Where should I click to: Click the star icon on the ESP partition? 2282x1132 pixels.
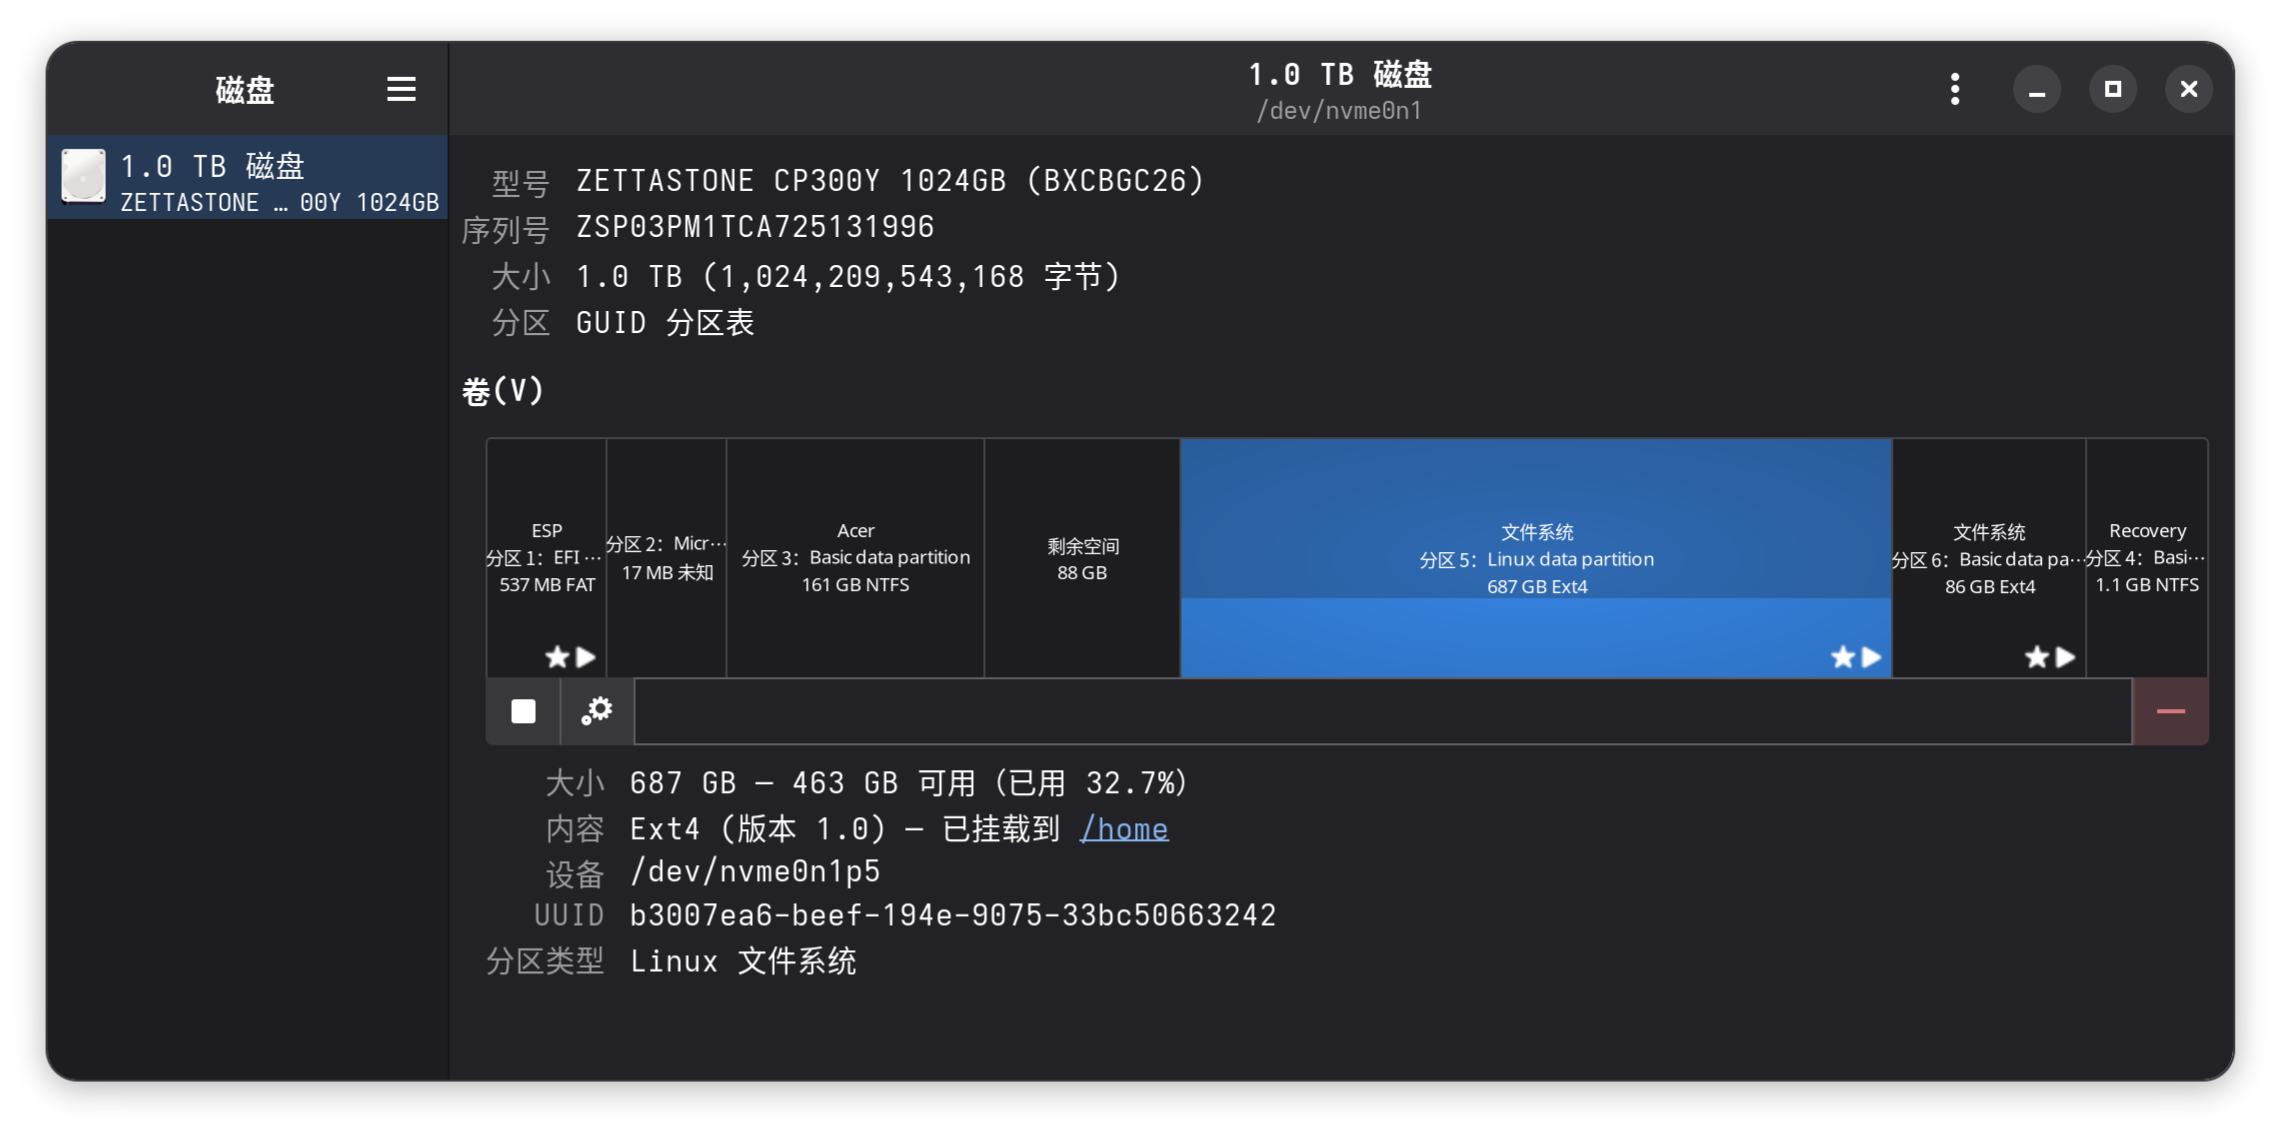coord(557,657)
